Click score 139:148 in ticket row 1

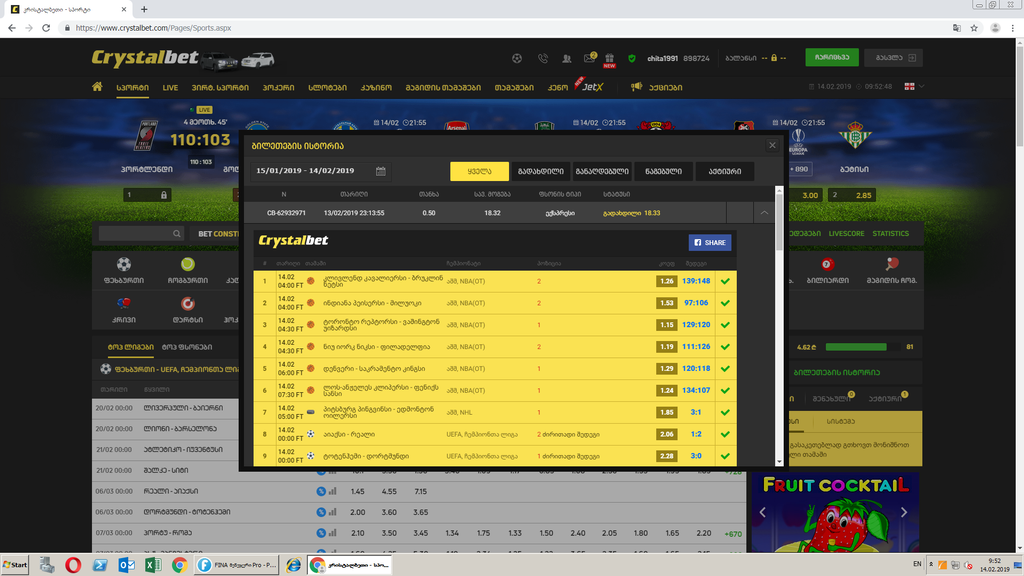click(x=696, y=281)
